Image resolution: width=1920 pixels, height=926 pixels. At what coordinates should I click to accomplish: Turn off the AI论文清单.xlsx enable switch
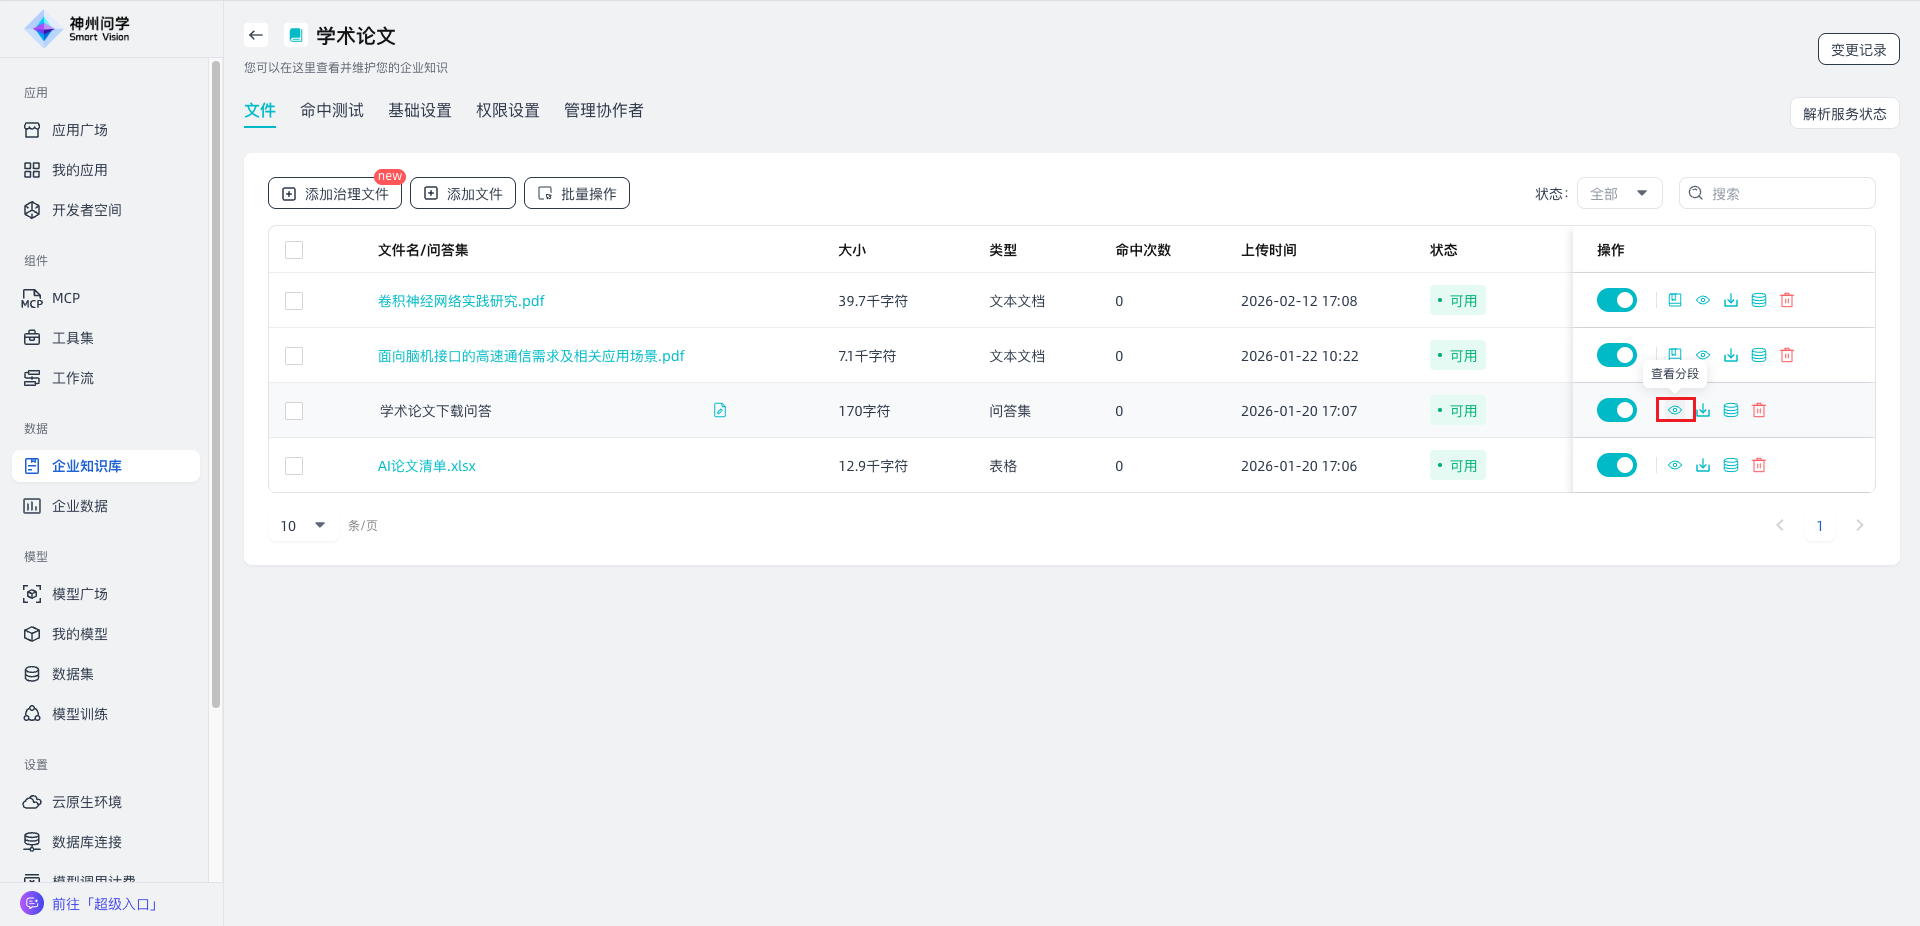1616,465
